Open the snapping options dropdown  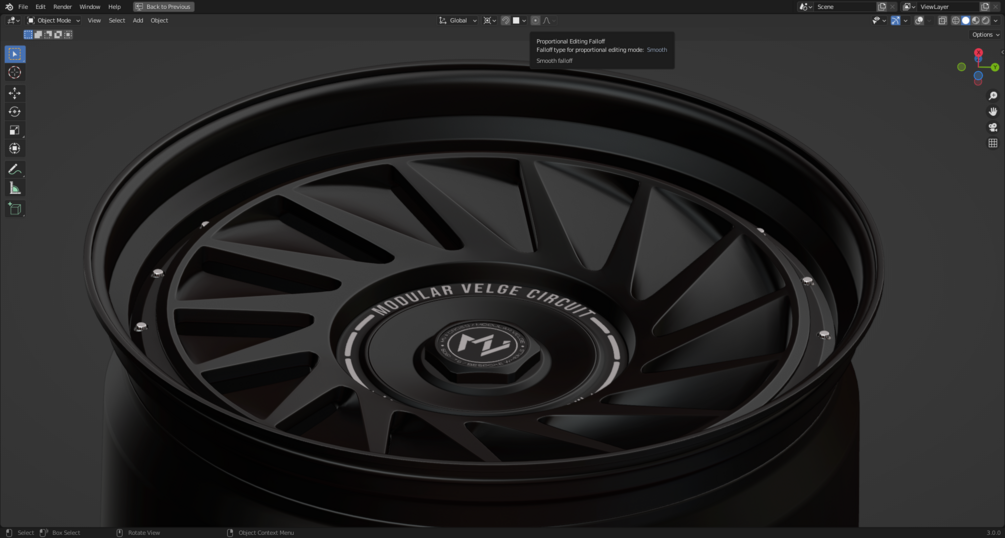pos(519,21)
